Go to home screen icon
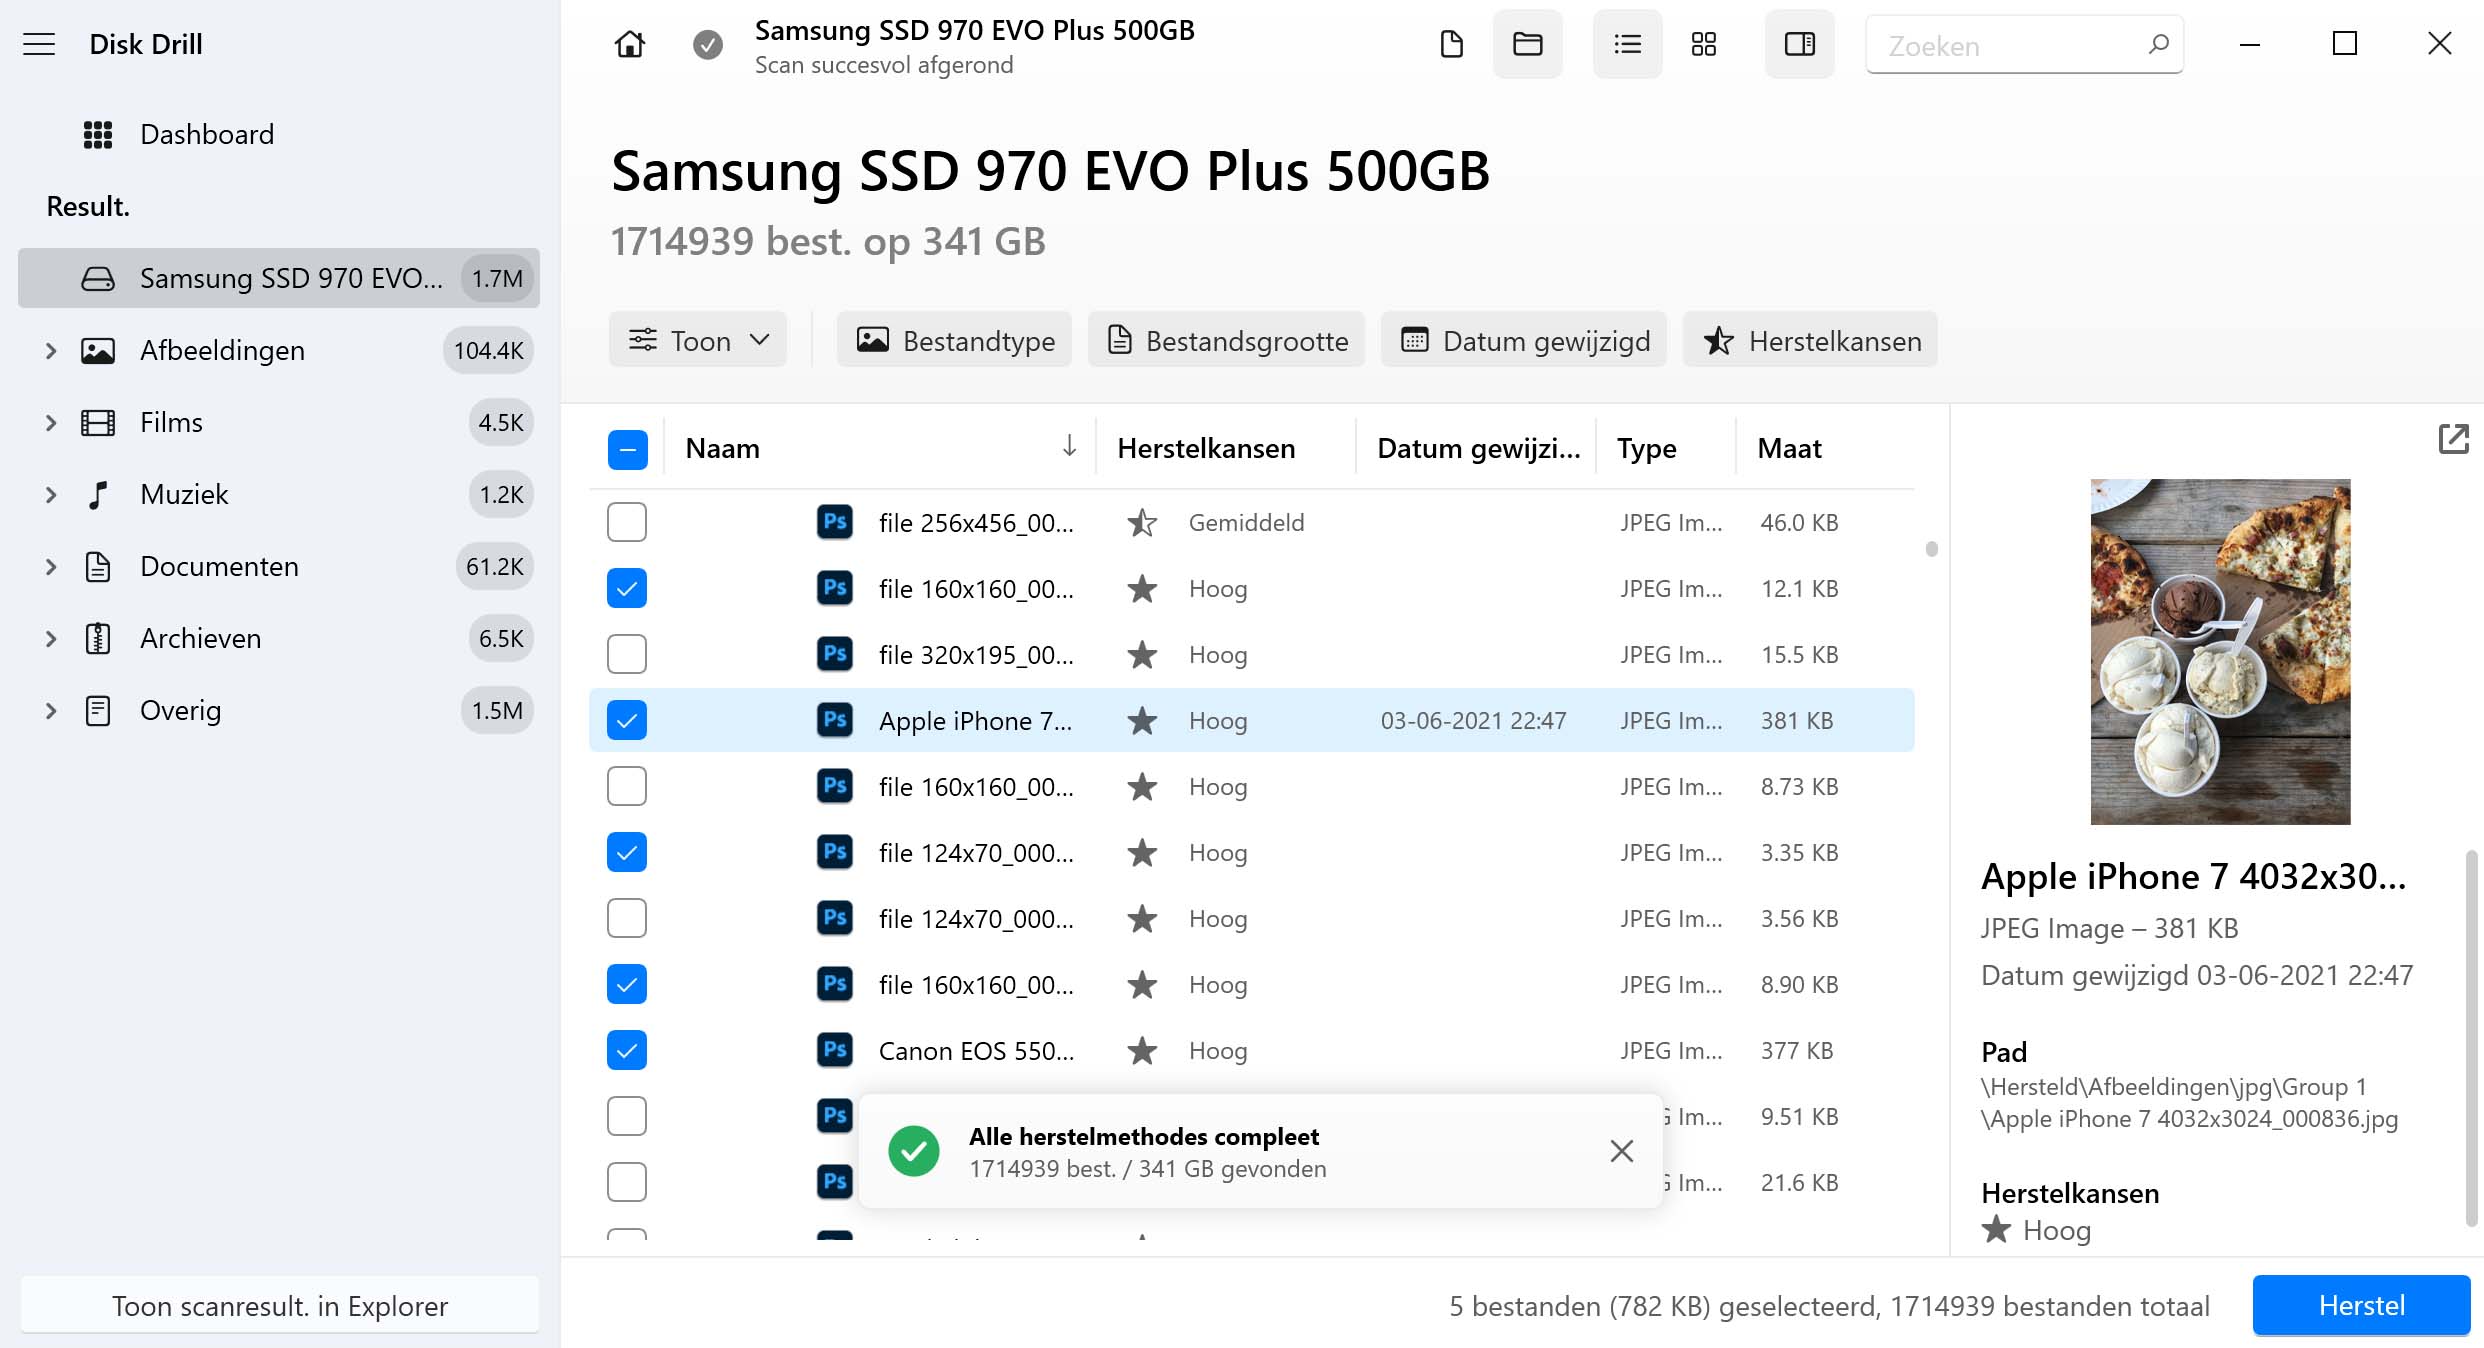 629,44
